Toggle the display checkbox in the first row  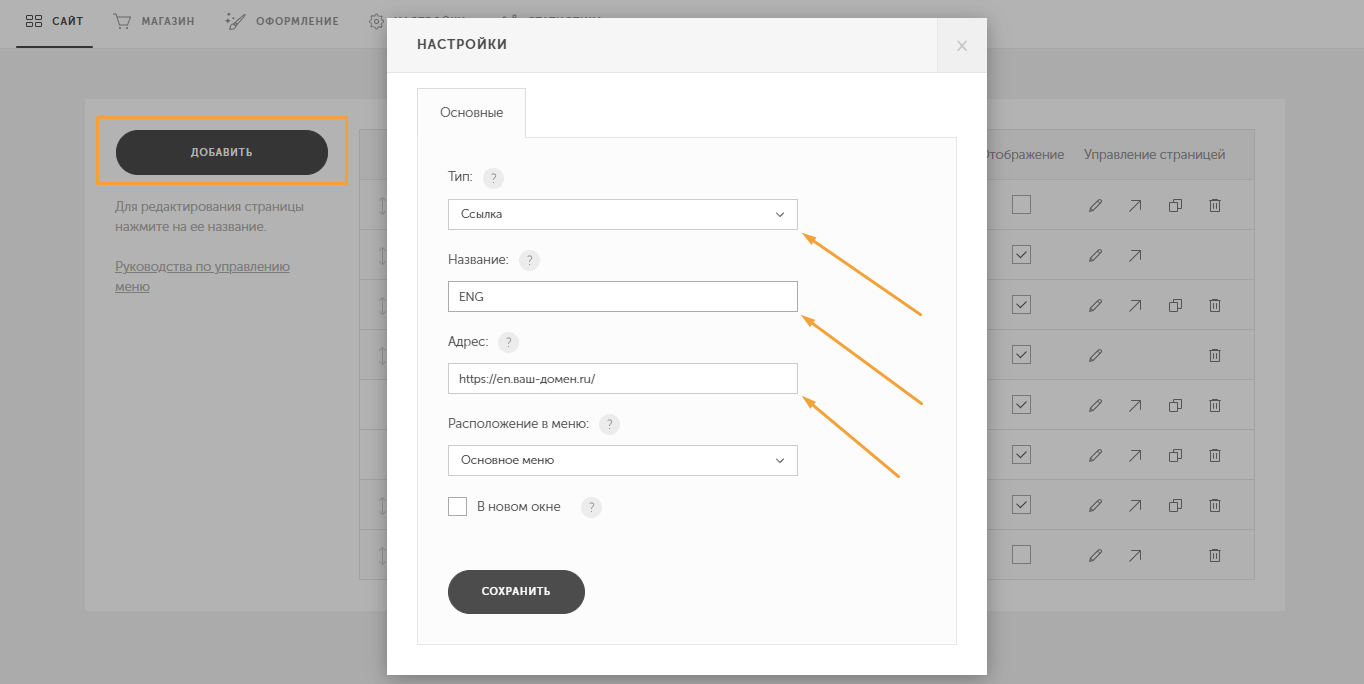point(1021,205)
